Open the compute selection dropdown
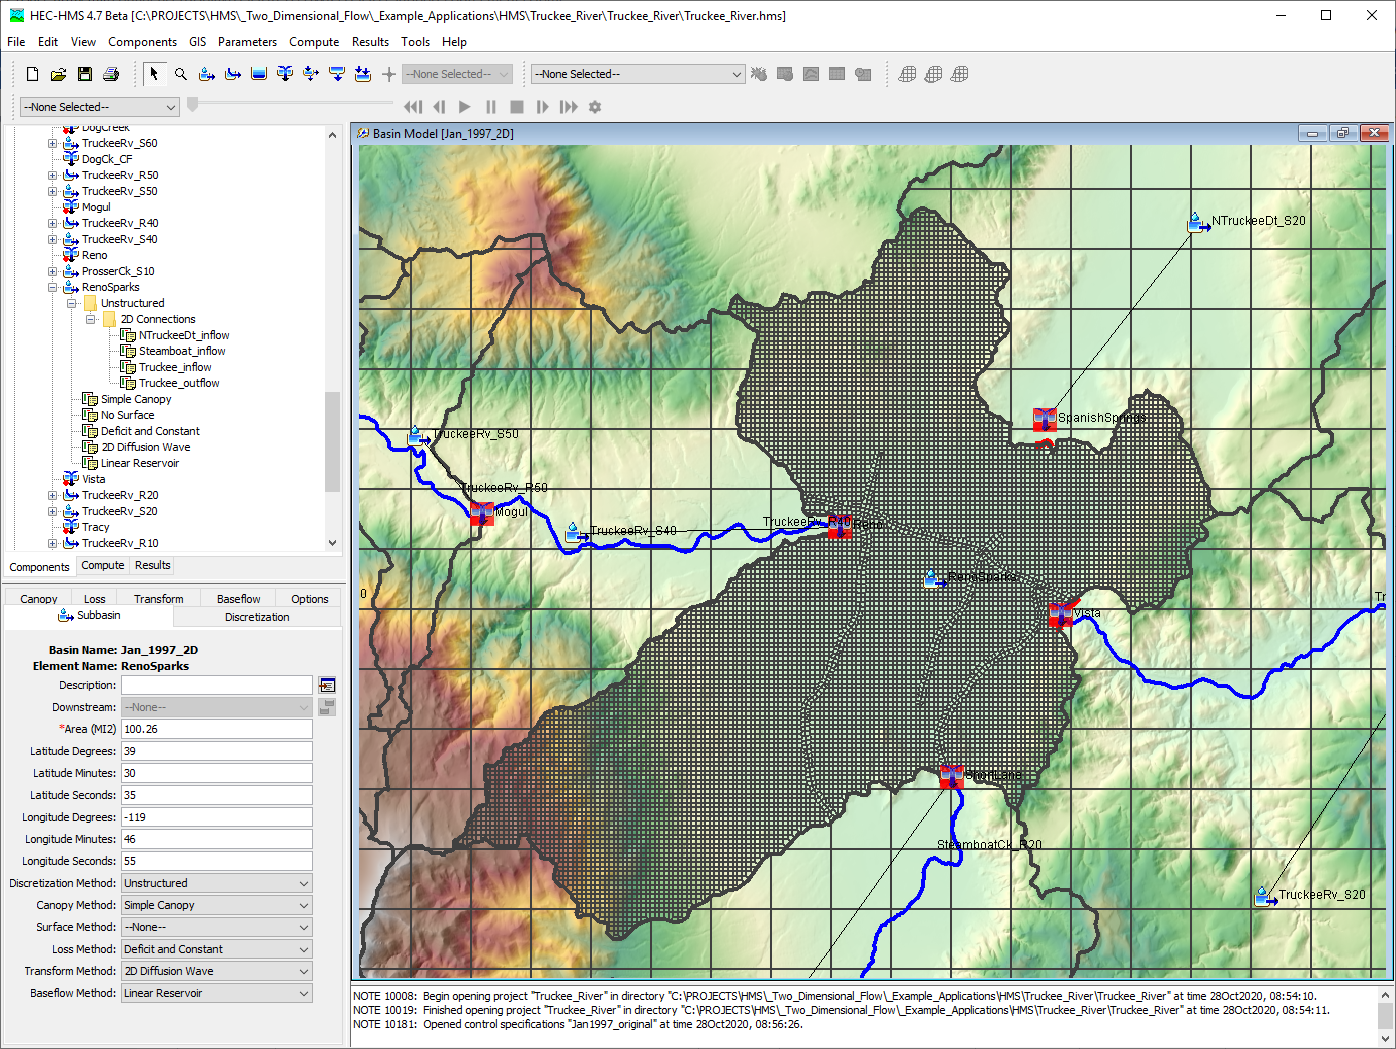 (638, 74)
